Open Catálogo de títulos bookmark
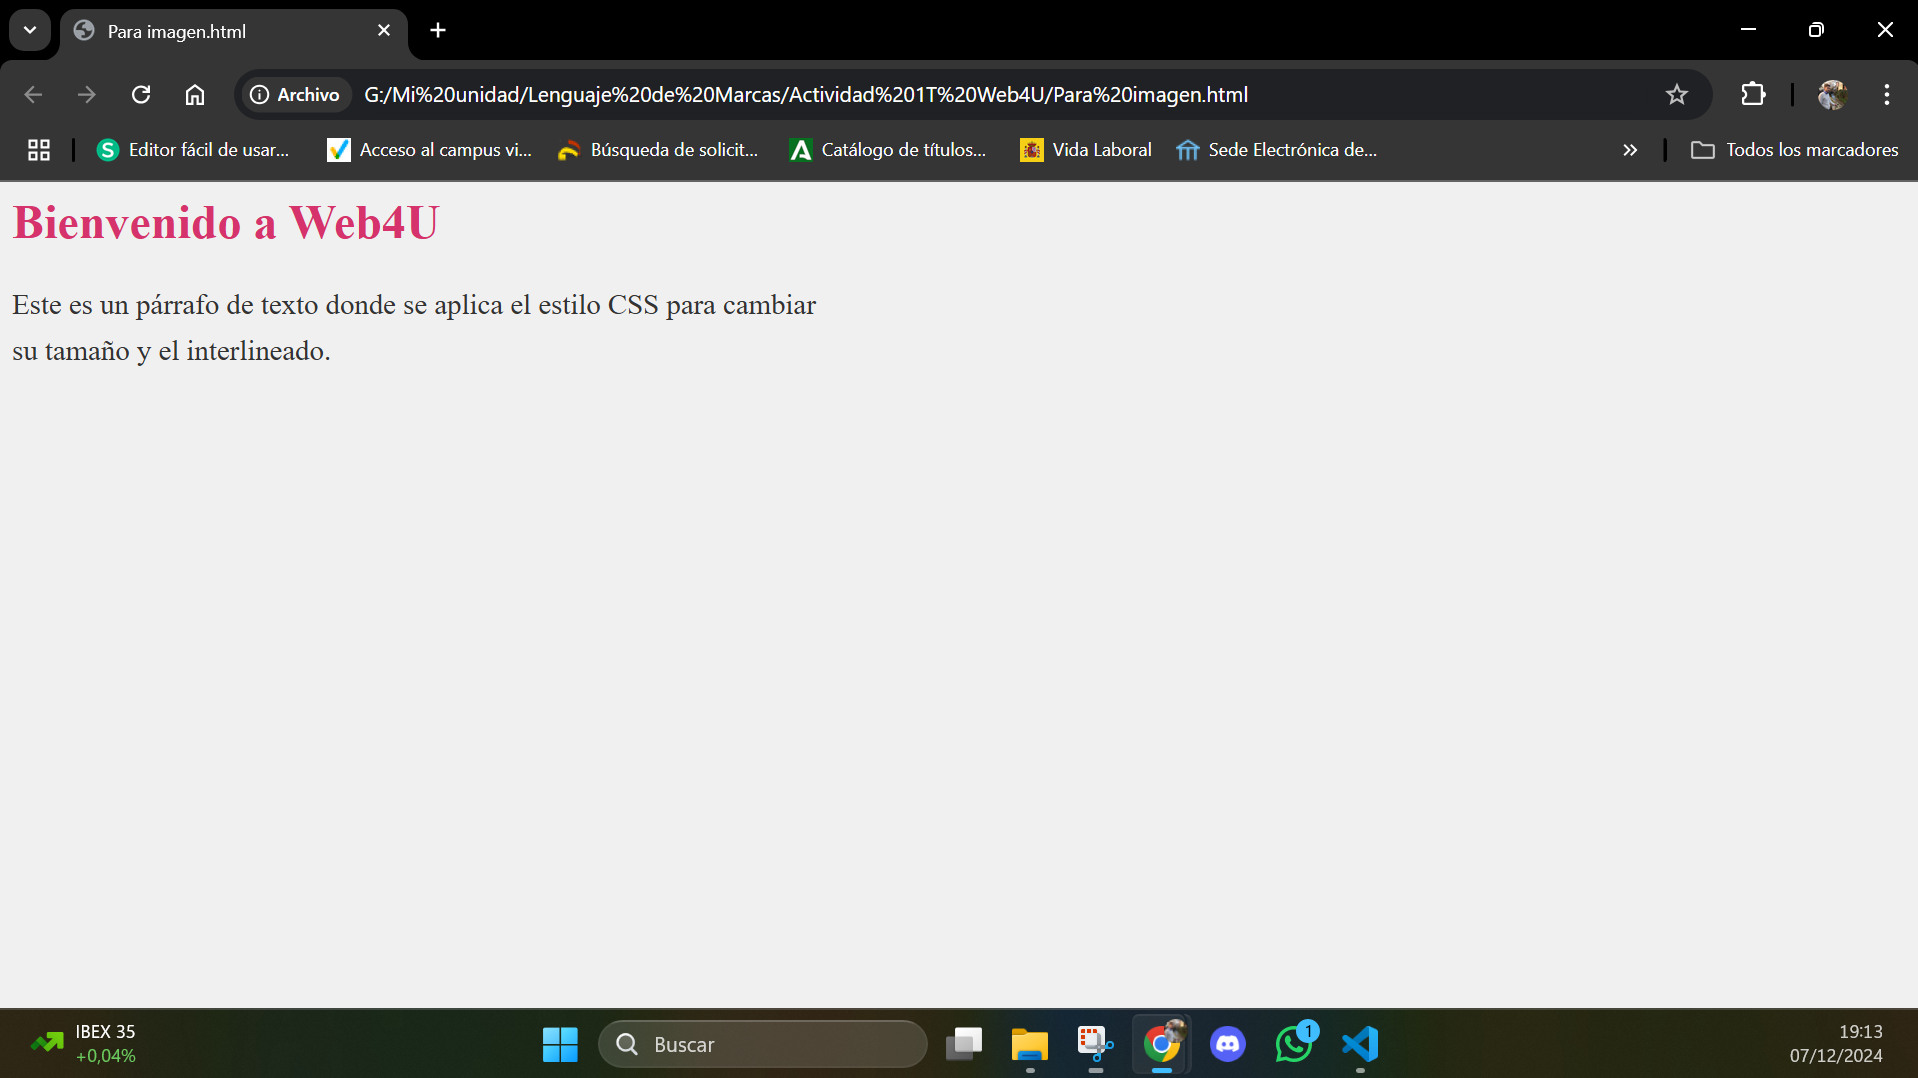The image size is (1918, 1078). point(888,150)
